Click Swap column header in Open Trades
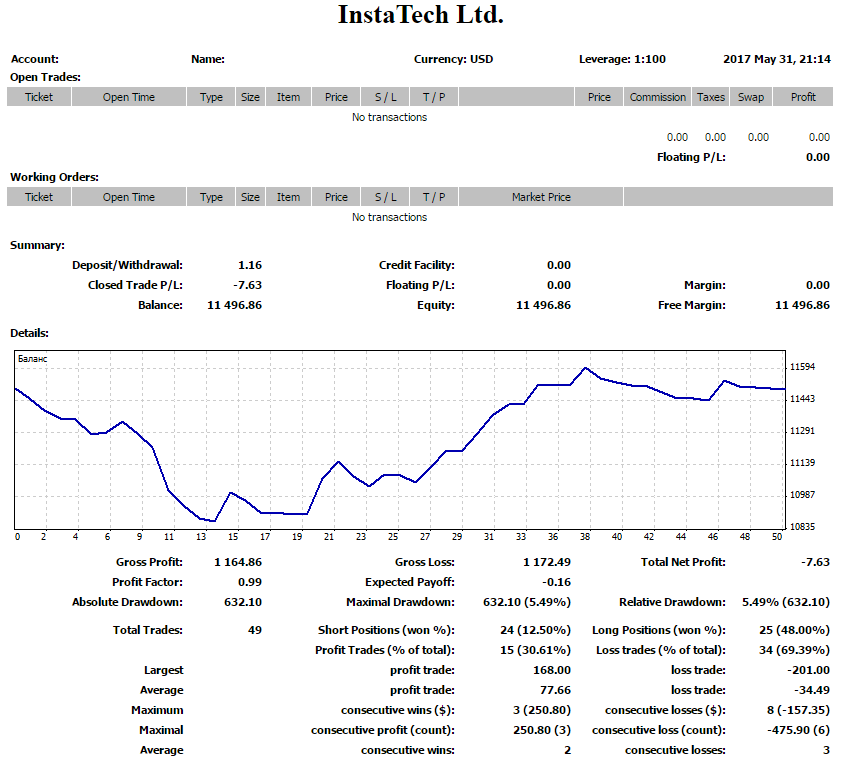This screenshot has width=843, height=766. (x=751, y=97)
